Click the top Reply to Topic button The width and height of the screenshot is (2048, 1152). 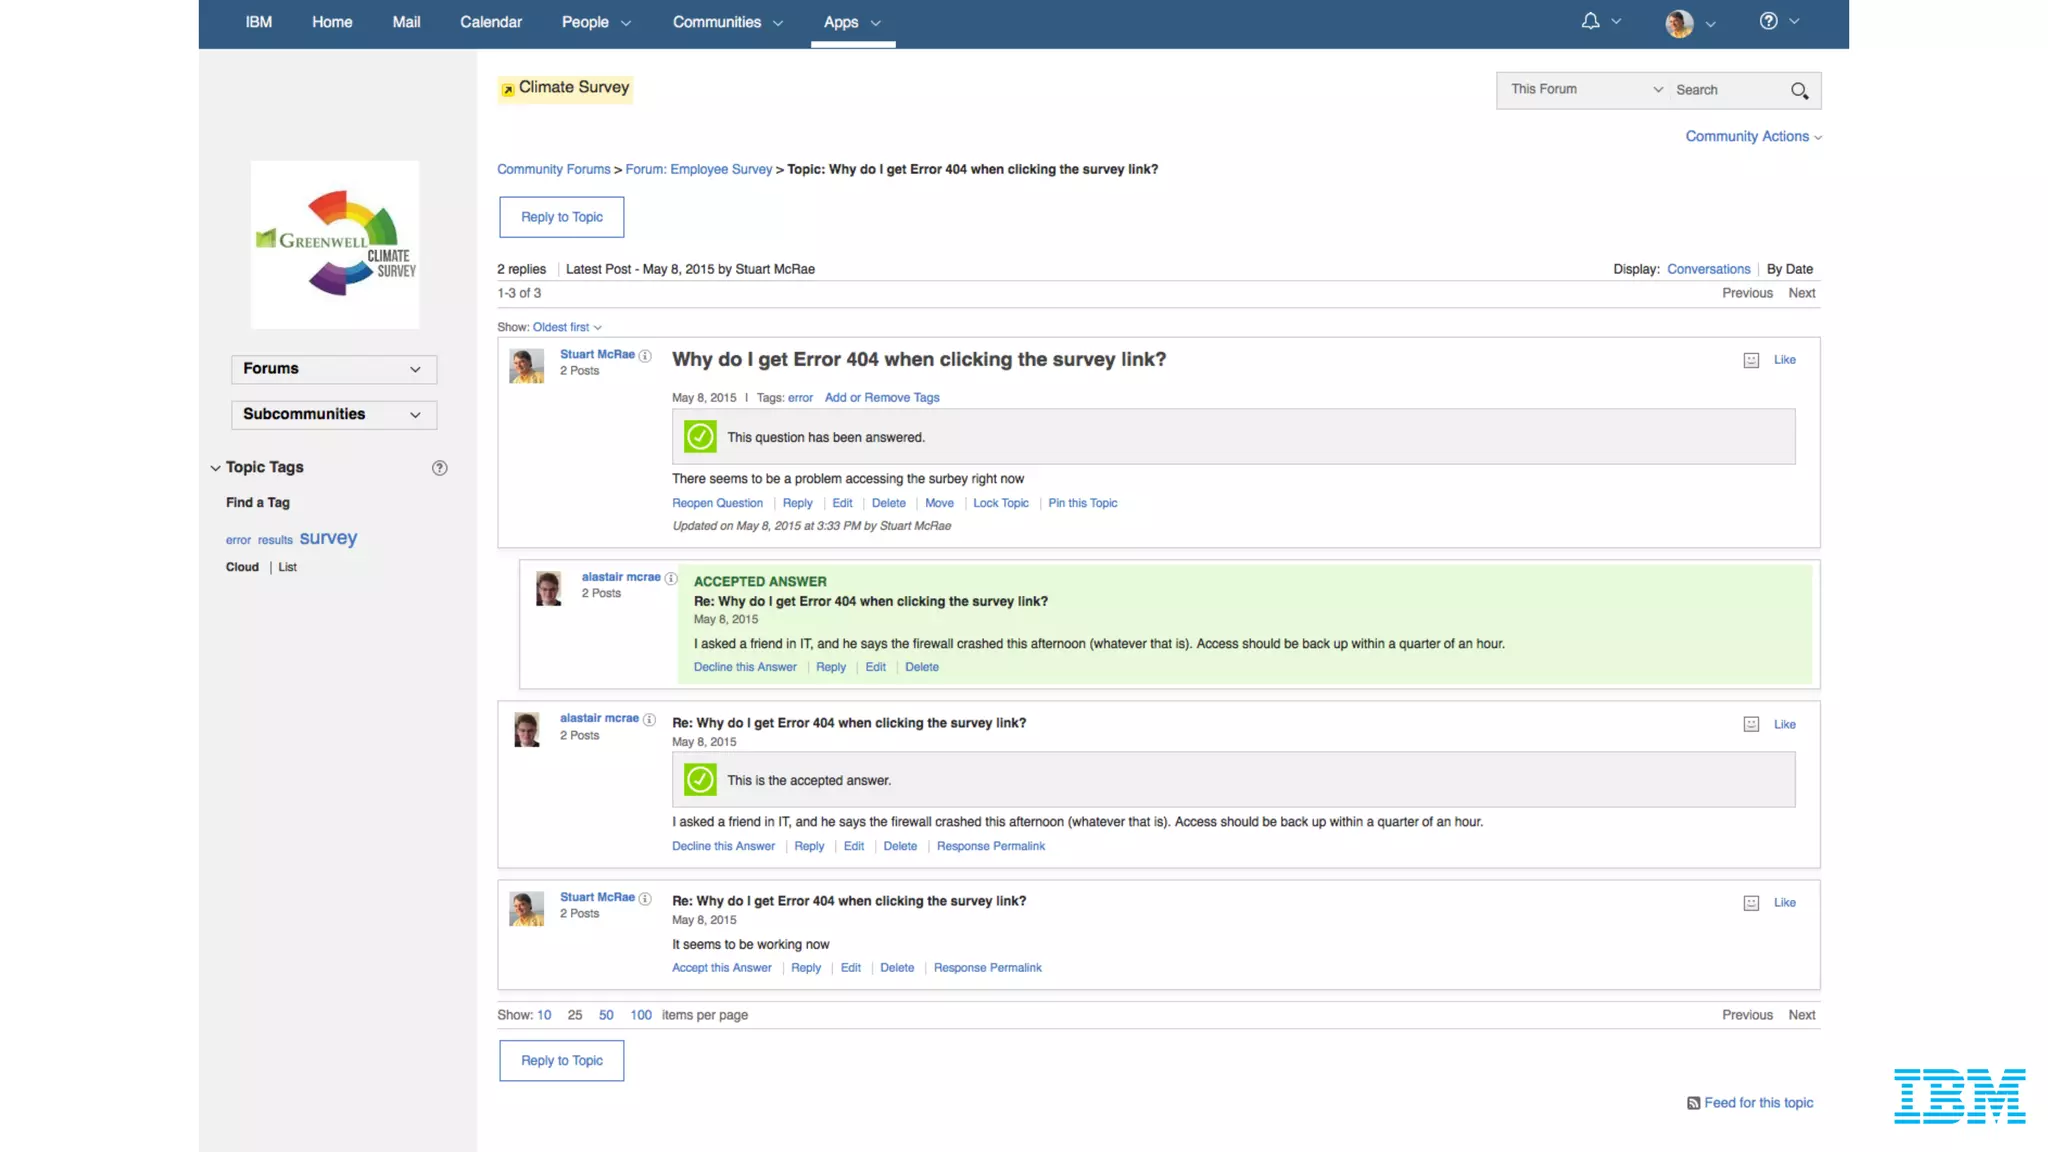(561, 217)
